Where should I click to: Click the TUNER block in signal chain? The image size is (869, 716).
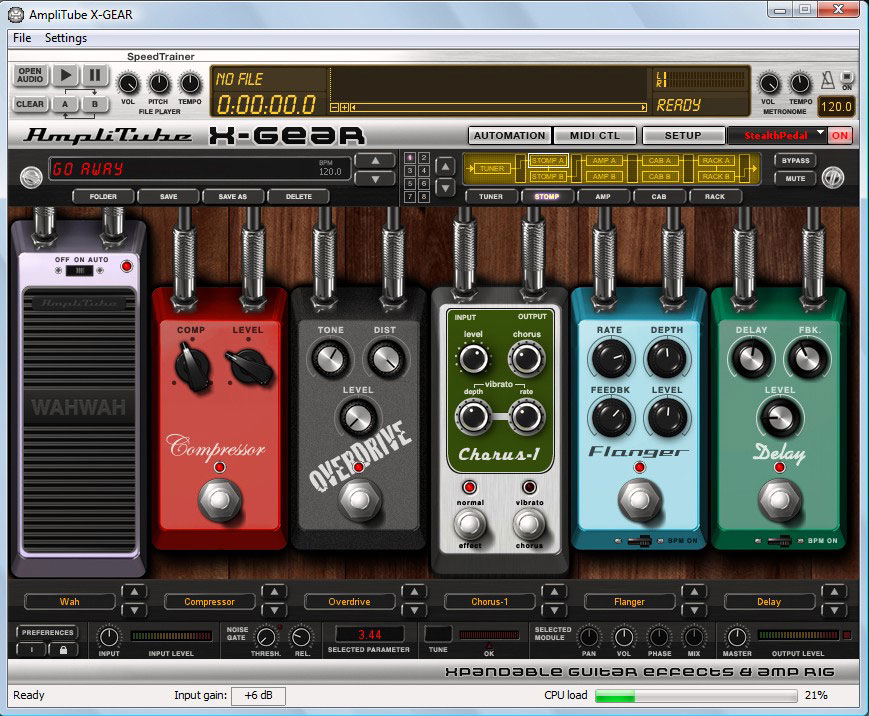tap(492, 168)
